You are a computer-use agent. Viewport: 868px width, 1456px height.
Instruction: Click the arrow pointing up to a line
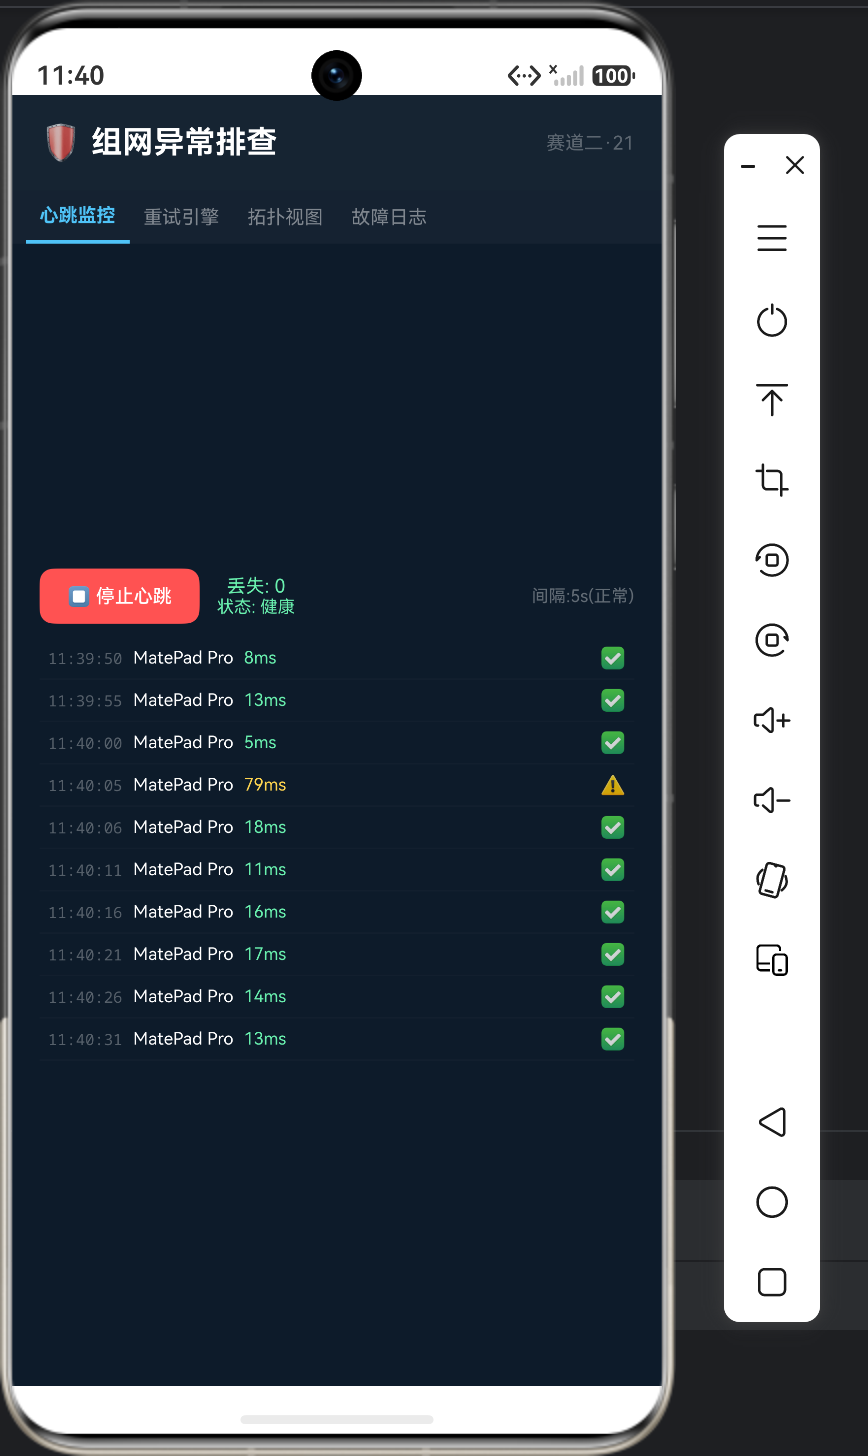click(772, 400)
